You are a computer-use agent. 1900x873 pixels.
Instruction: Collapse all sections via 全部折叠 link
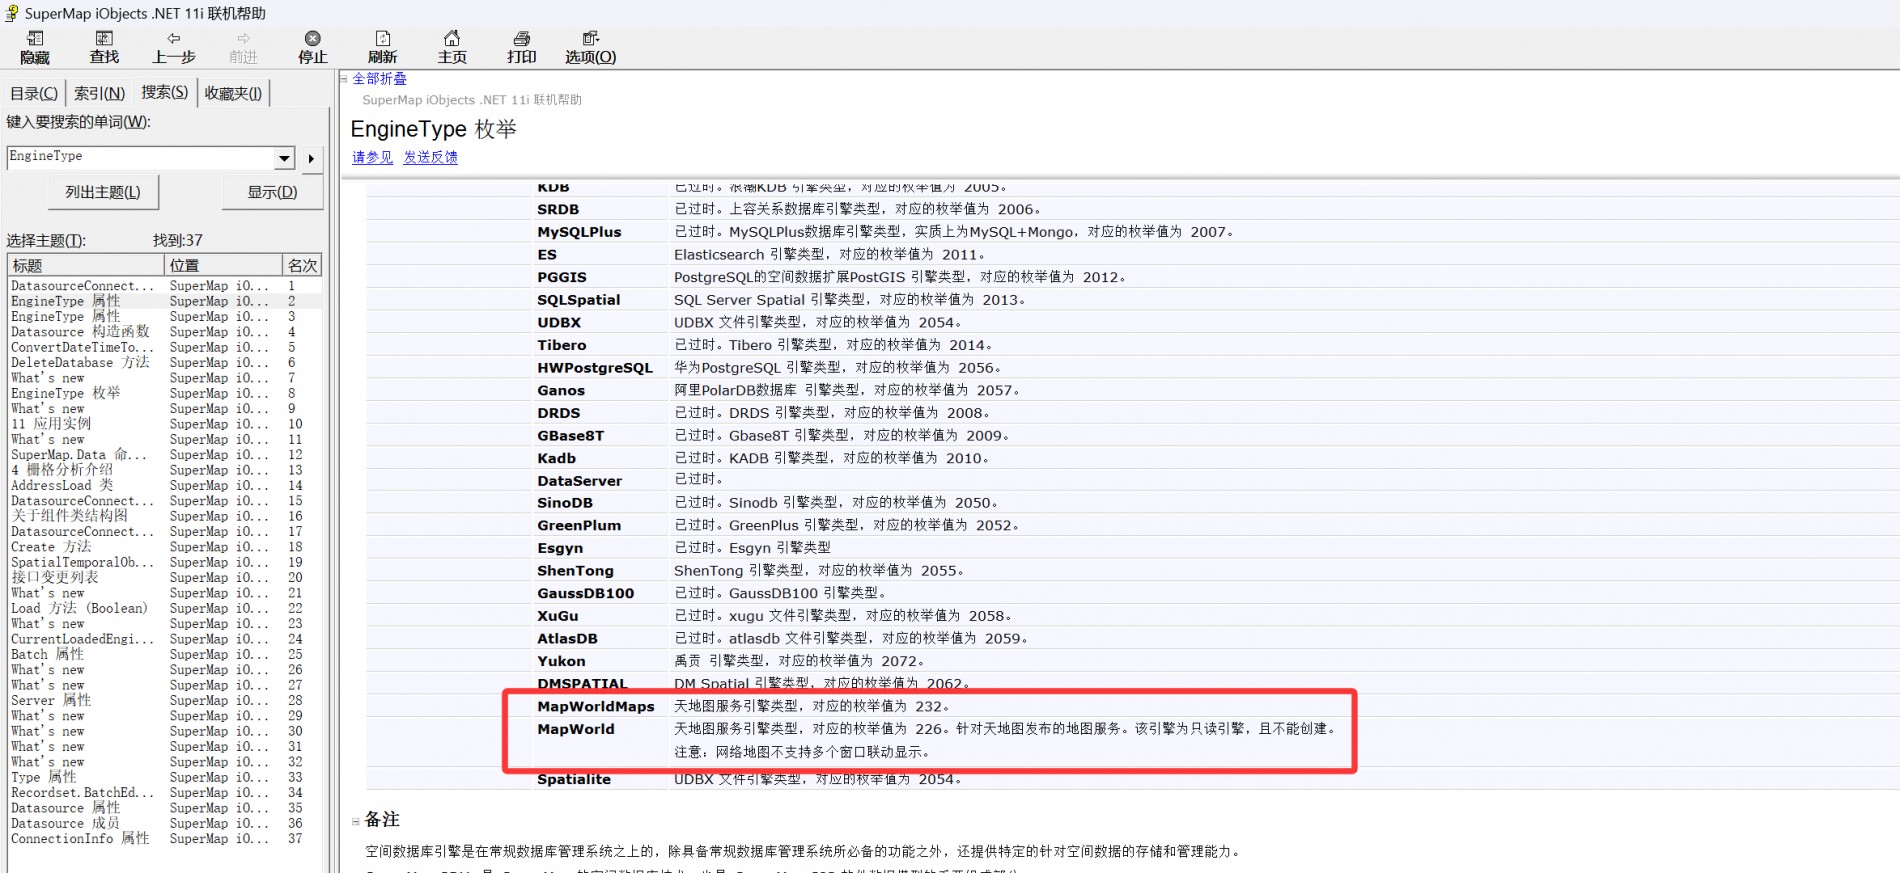coord(379,78)
